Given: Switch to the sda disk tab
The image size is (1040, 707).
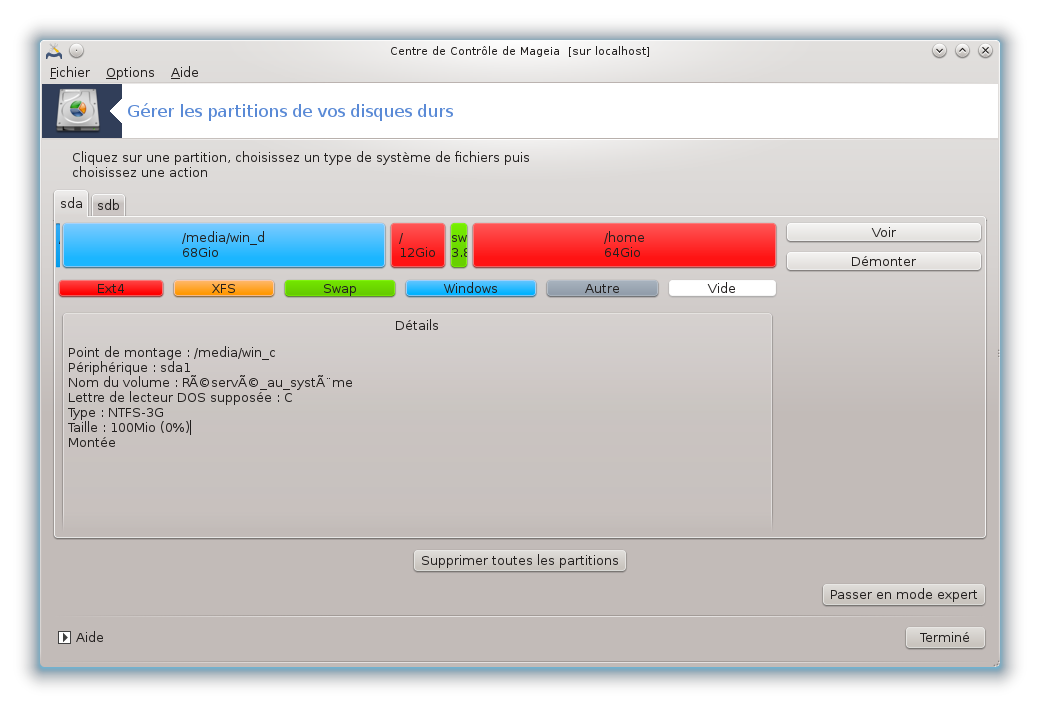Looking at the screenshot, I should (x=71, y=204).
